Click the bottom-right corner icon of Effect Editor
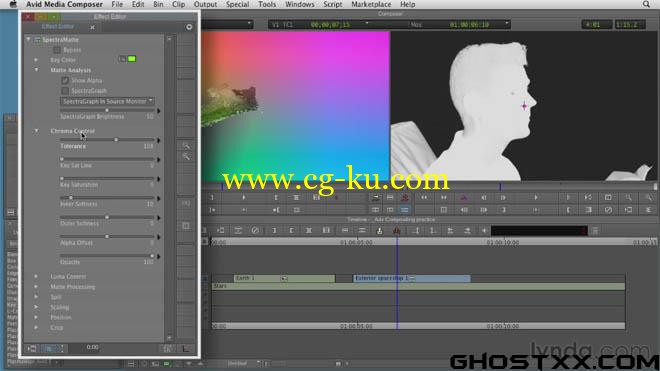 (185, 348)
